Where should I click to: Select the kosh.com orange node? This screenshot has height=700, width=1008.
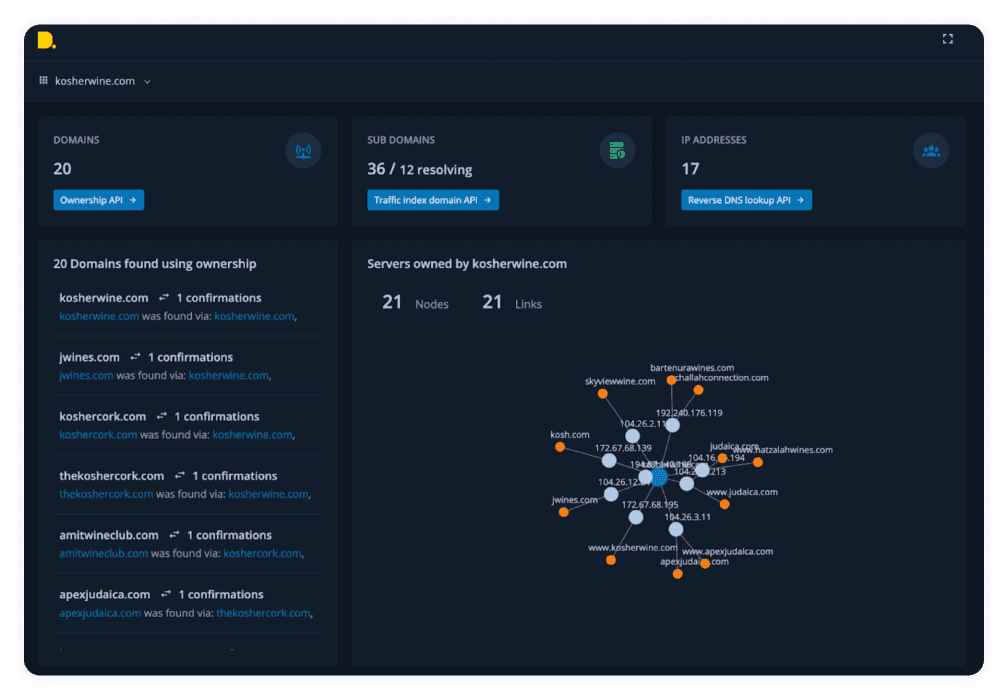point(560,447)
